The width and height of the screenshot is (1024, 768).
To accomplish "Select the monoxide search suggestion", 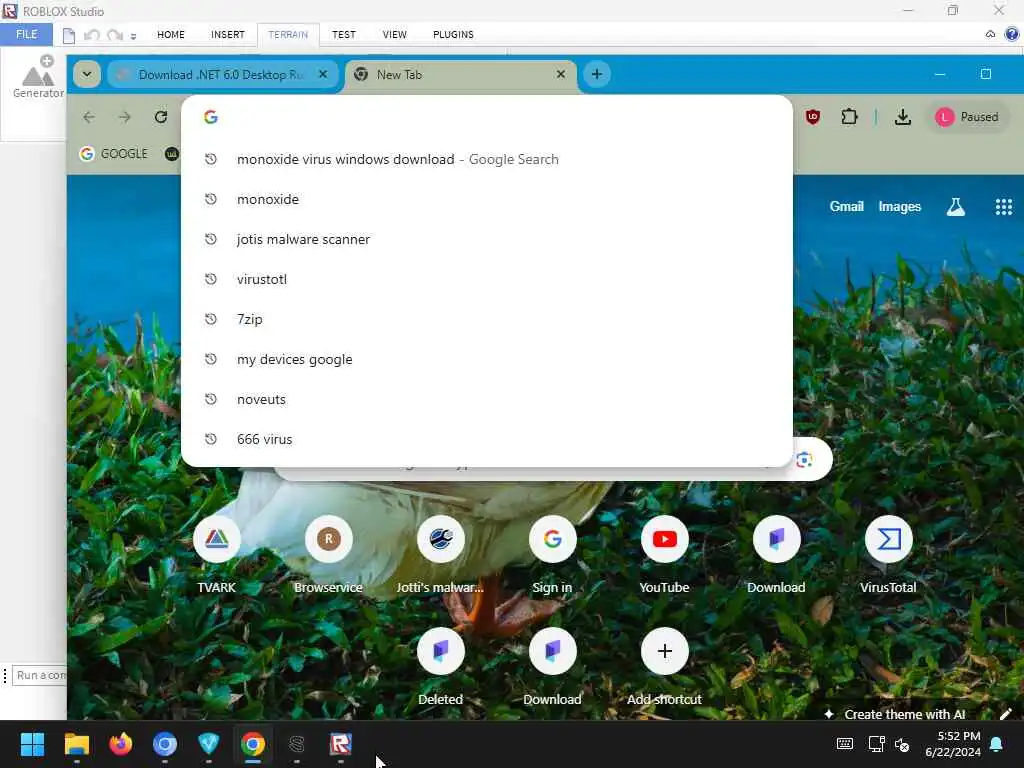I will coord(487,199).
